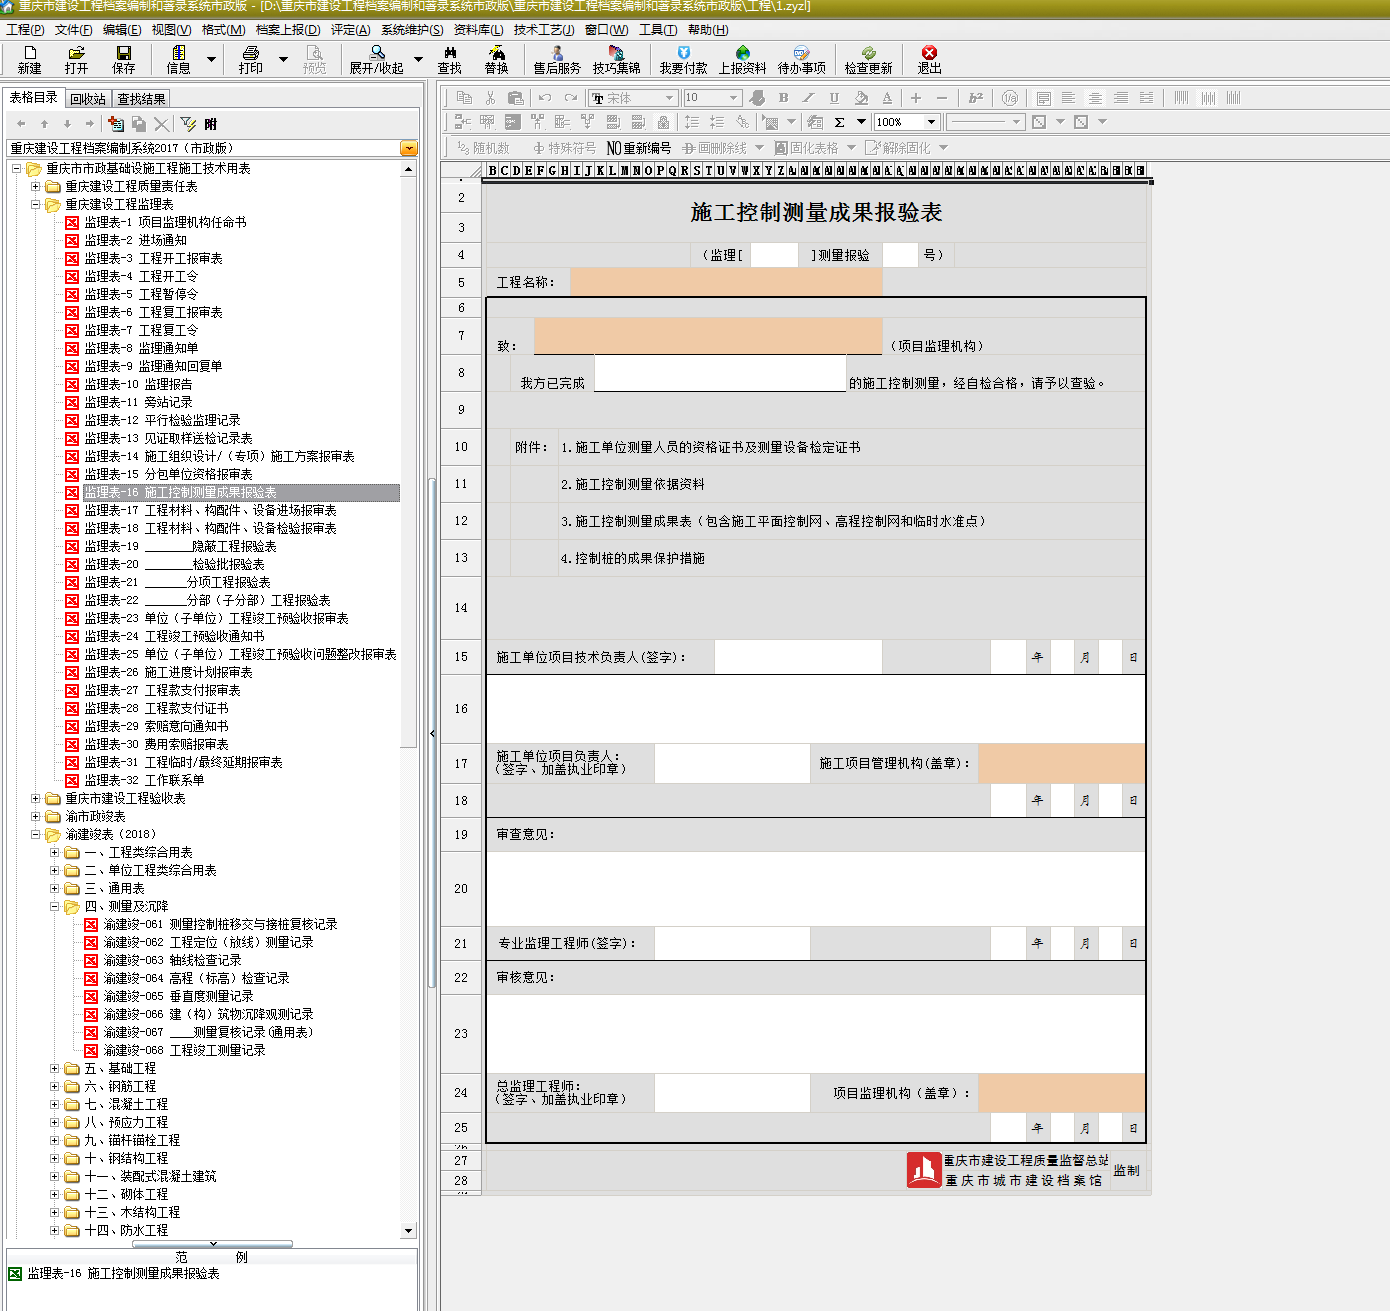Image resolution: width=1390 pixels, height=1311 pixels.
Task: Click the 打开 (Open) toolbar icon
Action: (76, 59)
